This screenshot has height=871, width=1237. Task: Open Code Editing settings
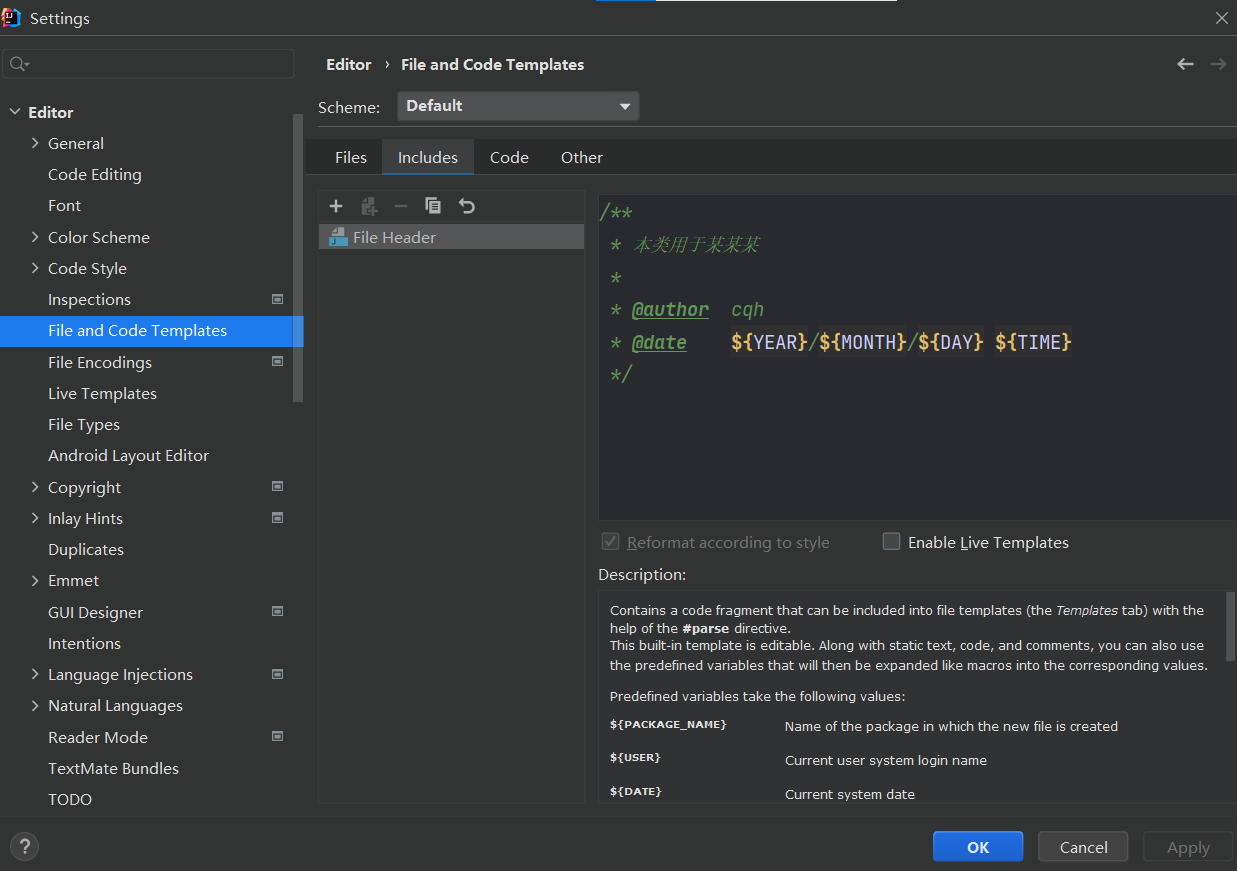pos(95,174)
